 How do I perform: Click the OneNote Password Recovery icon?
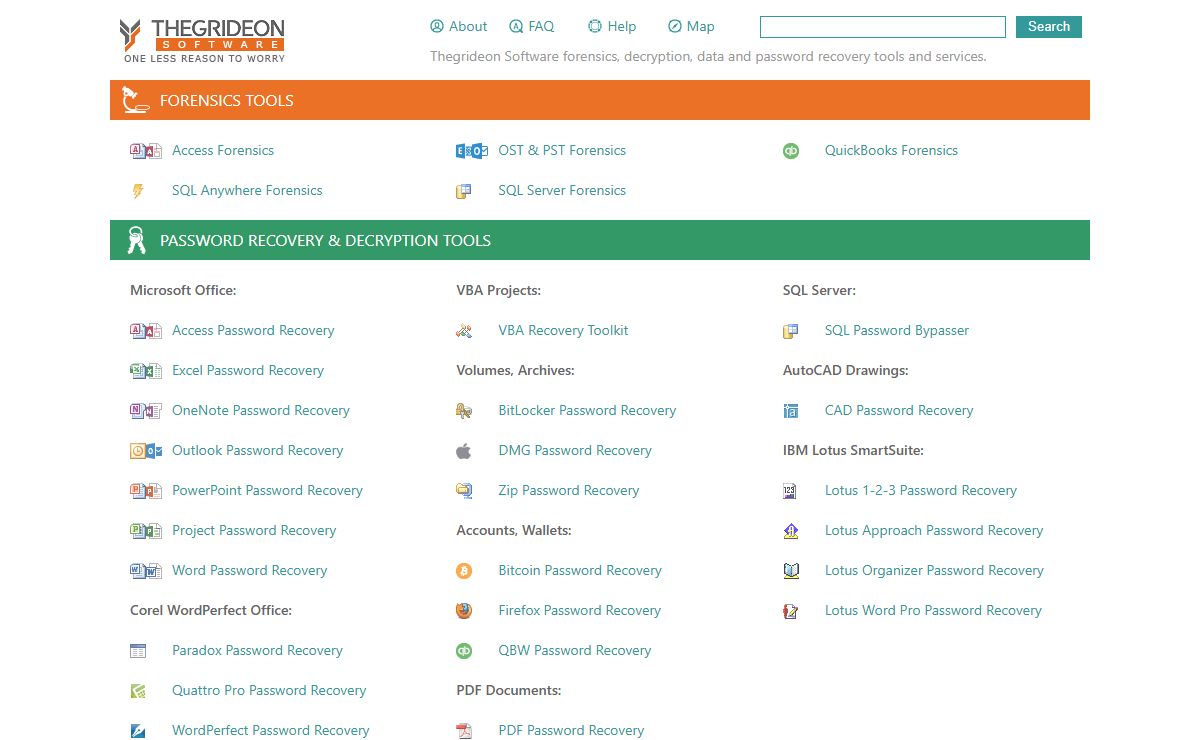click(x=146, y=411)
